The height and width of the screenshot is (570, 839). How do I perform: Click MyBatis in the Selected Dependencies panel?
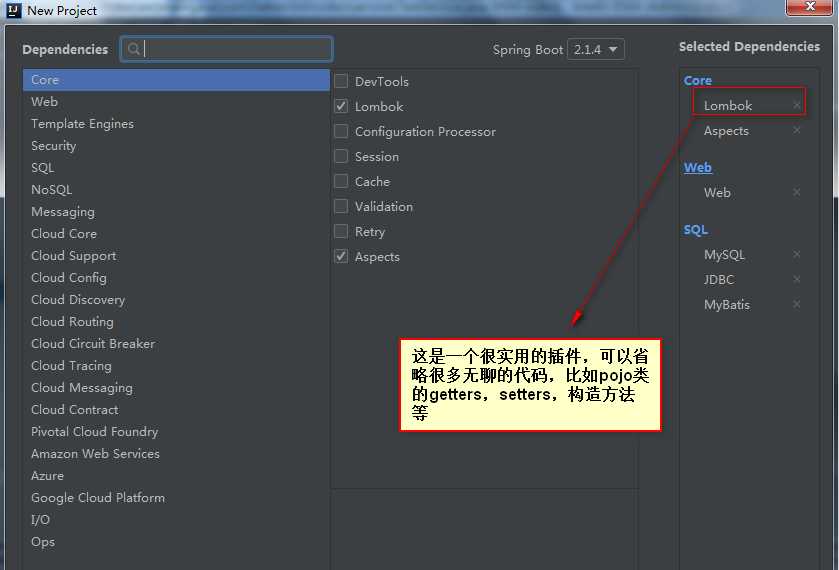727,305
